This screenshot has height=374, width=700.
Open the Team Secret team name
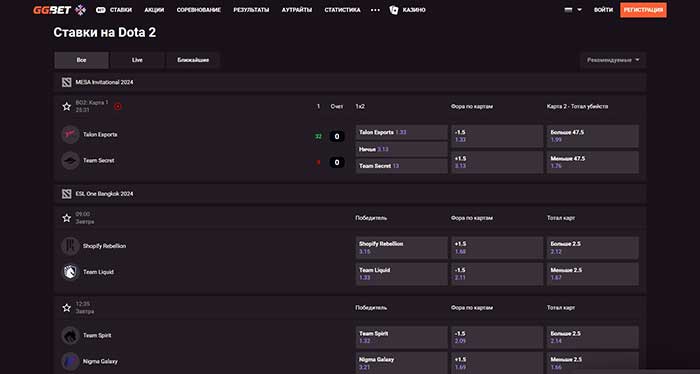[99, 161]
